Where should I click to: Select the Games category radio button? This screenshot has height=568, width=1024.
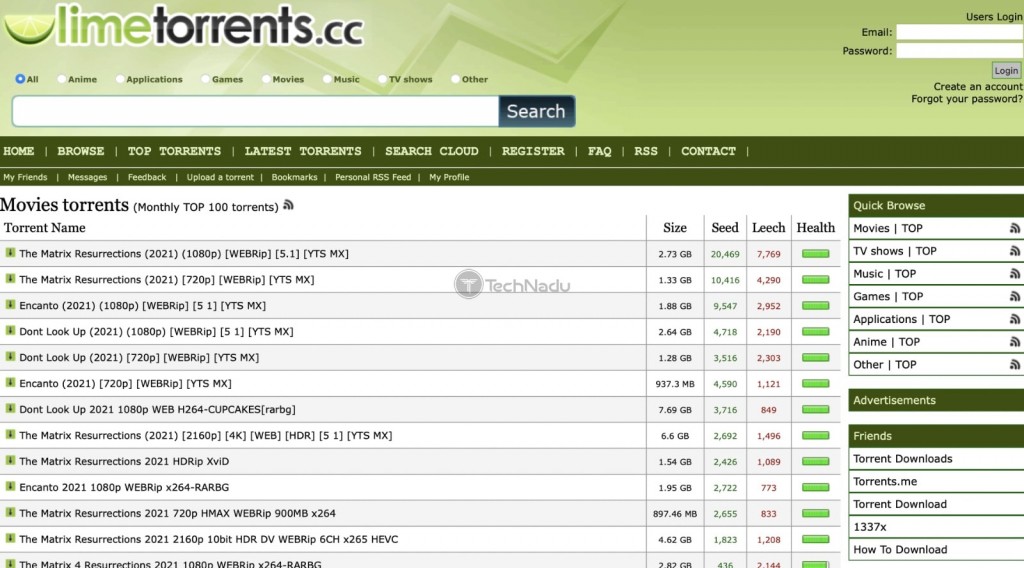point(205,79)
